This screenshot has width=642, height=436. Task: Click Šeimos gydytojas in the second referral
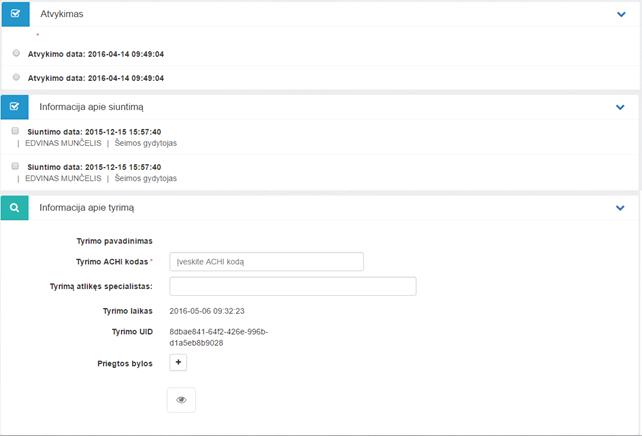pyautogui.click(x=146, y=178)
